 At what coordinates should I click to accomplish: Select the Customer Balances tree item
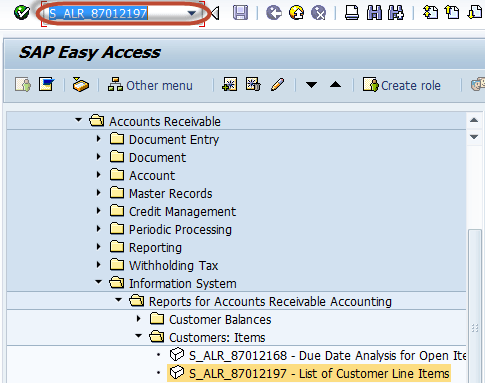tap(220, 319)
